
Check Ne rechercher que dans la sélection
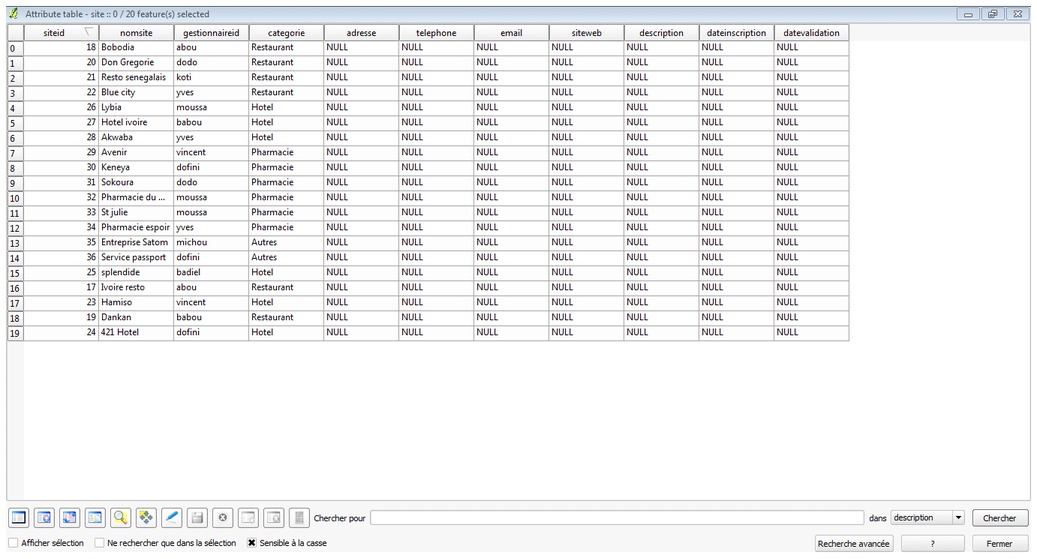click(x=99, y=543)
